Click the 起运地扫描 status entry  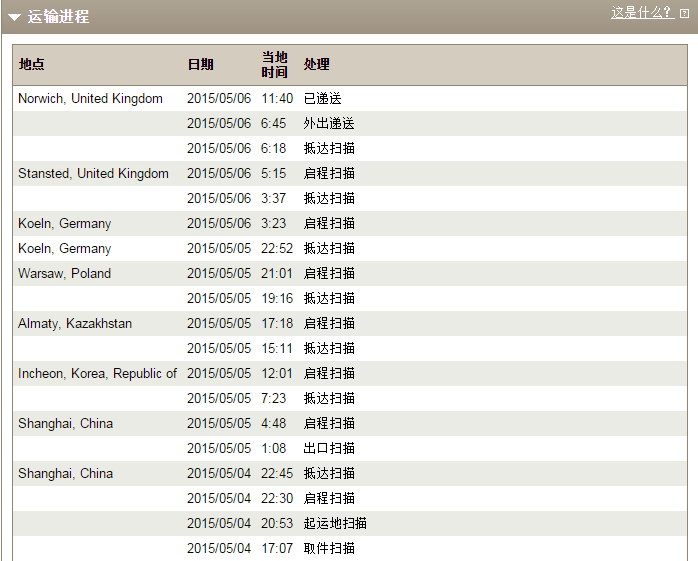(335, 524)
